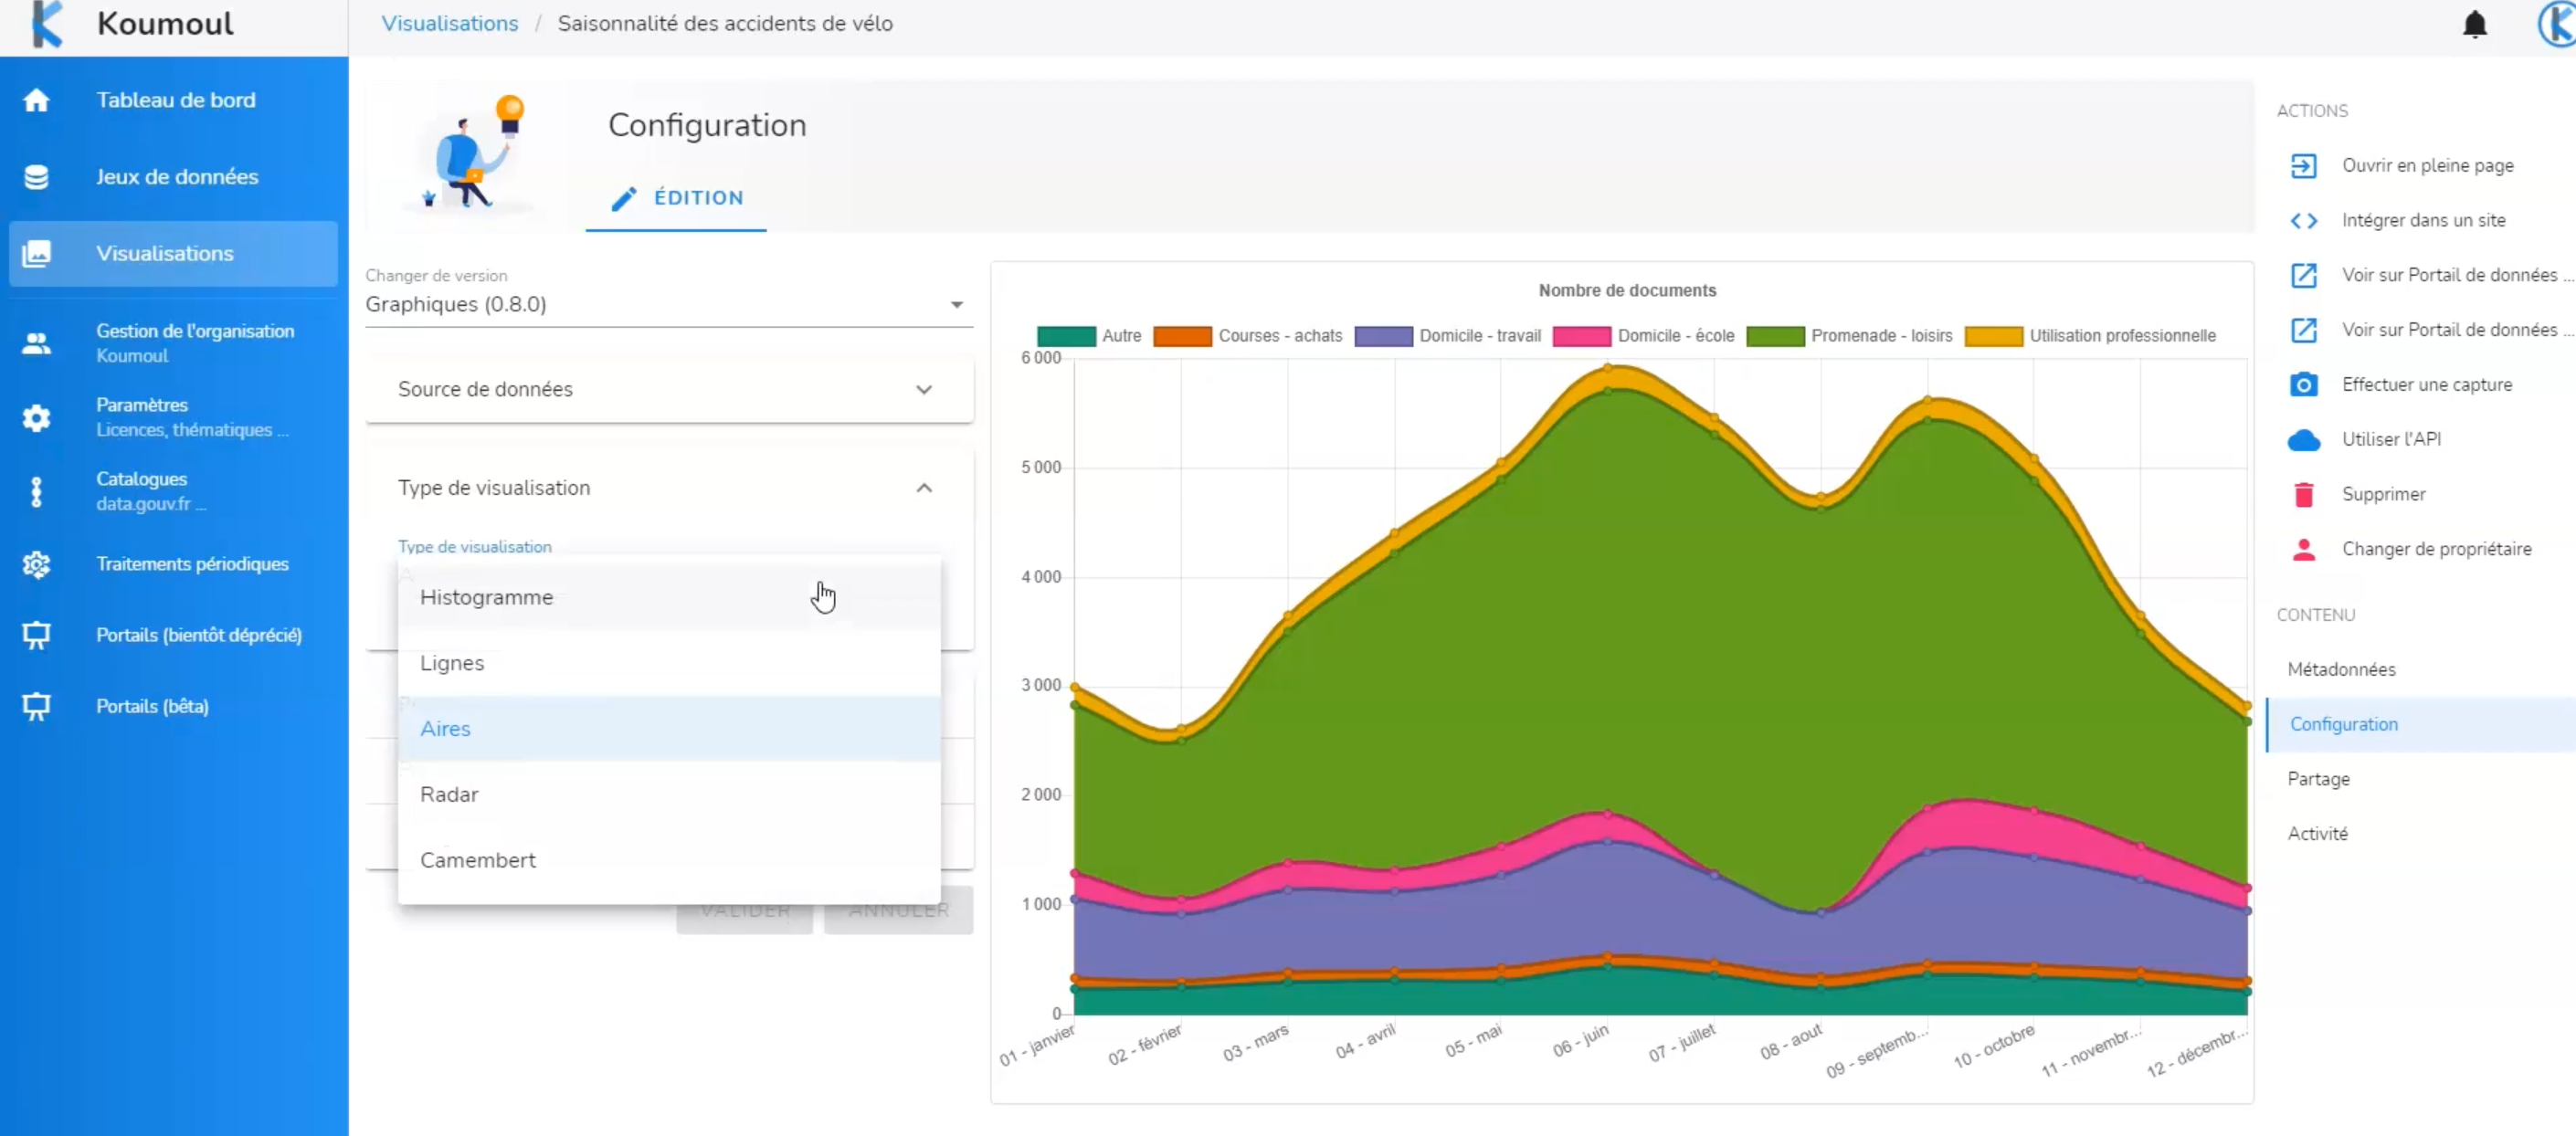2576x1136 pixels.
Task: Click the code brackets icon Intégrer dans un site
Action: point(2303,220)
